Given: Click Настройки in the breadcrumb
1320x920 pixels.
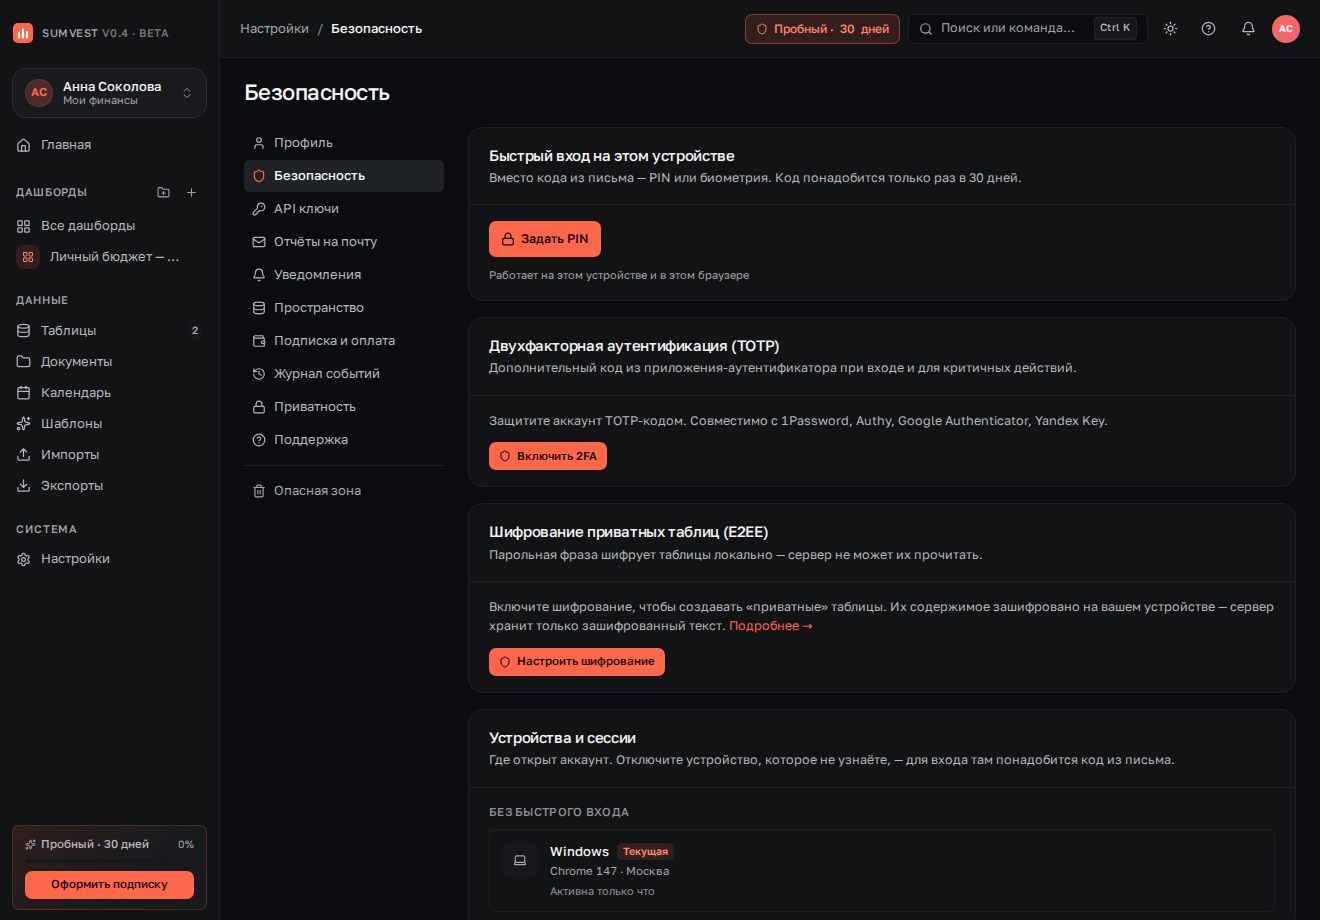Looking at the screenshot, I should pyautogui.click(x=274, y=29).
